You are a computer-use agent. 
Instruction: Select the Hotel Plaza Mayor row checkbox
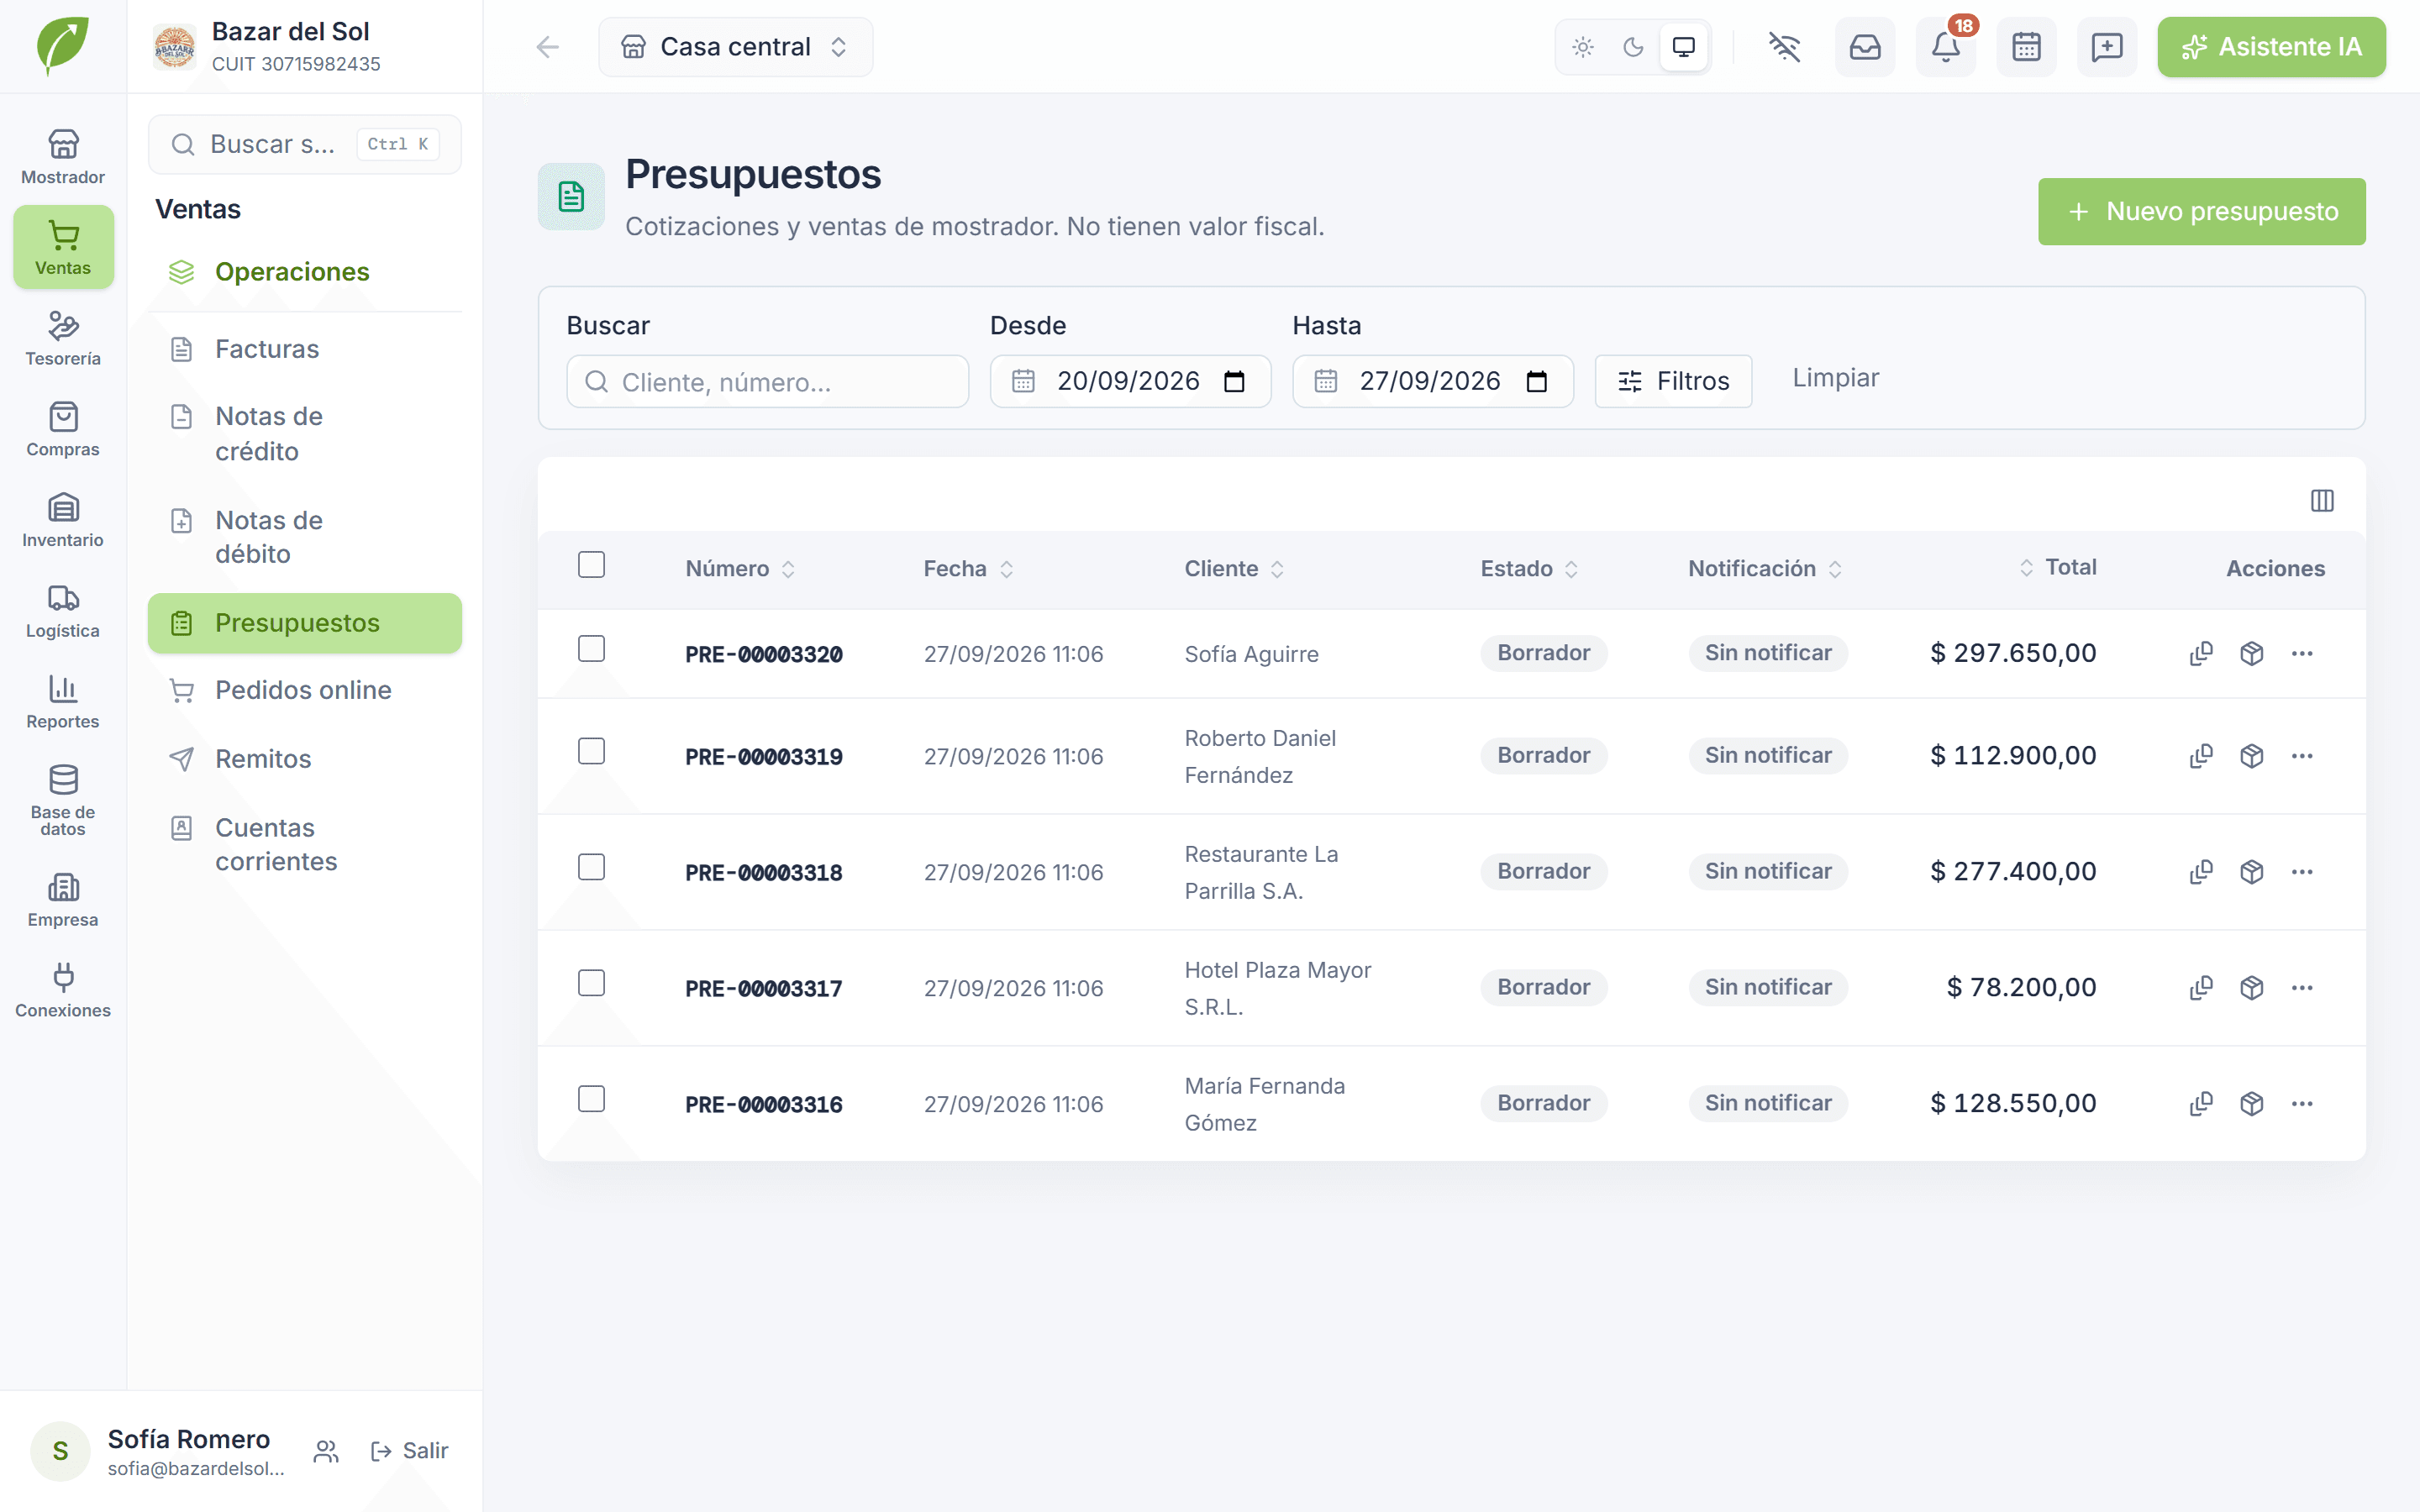(592, 983)
